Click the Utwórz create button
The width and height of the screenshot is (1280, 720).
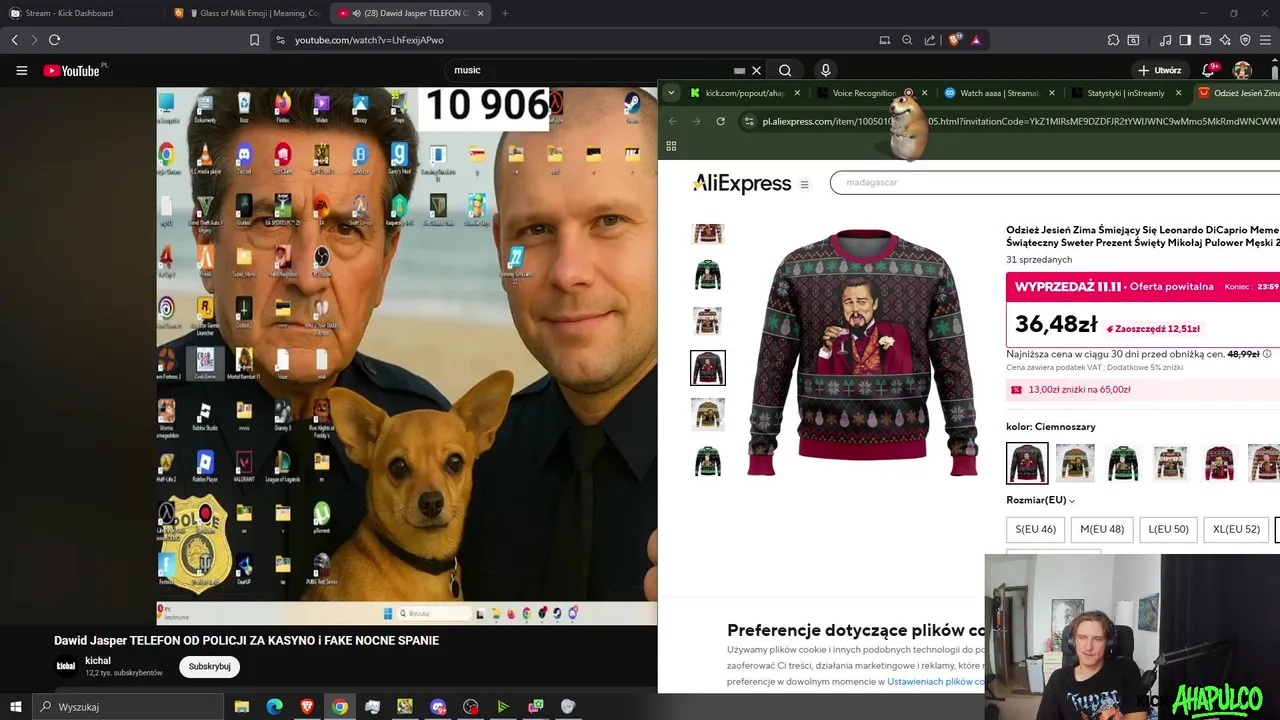1160,70
